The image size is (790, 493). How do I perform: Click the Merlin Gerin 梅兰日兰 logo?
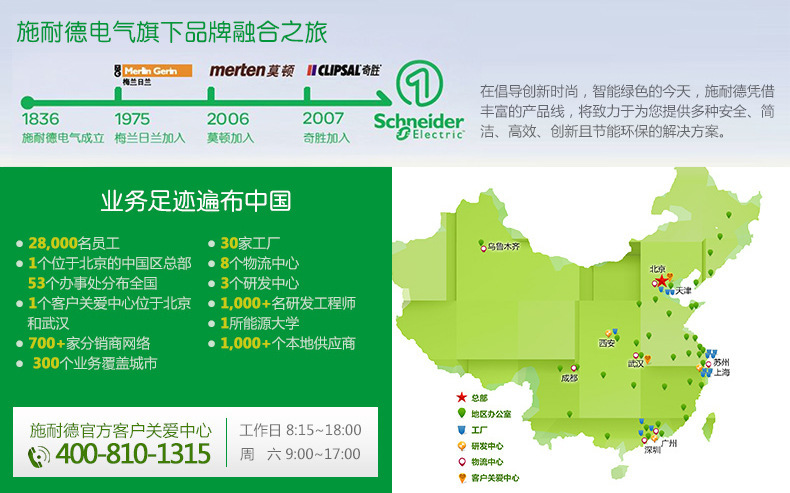pyautogui.click(x=153, y=75)
